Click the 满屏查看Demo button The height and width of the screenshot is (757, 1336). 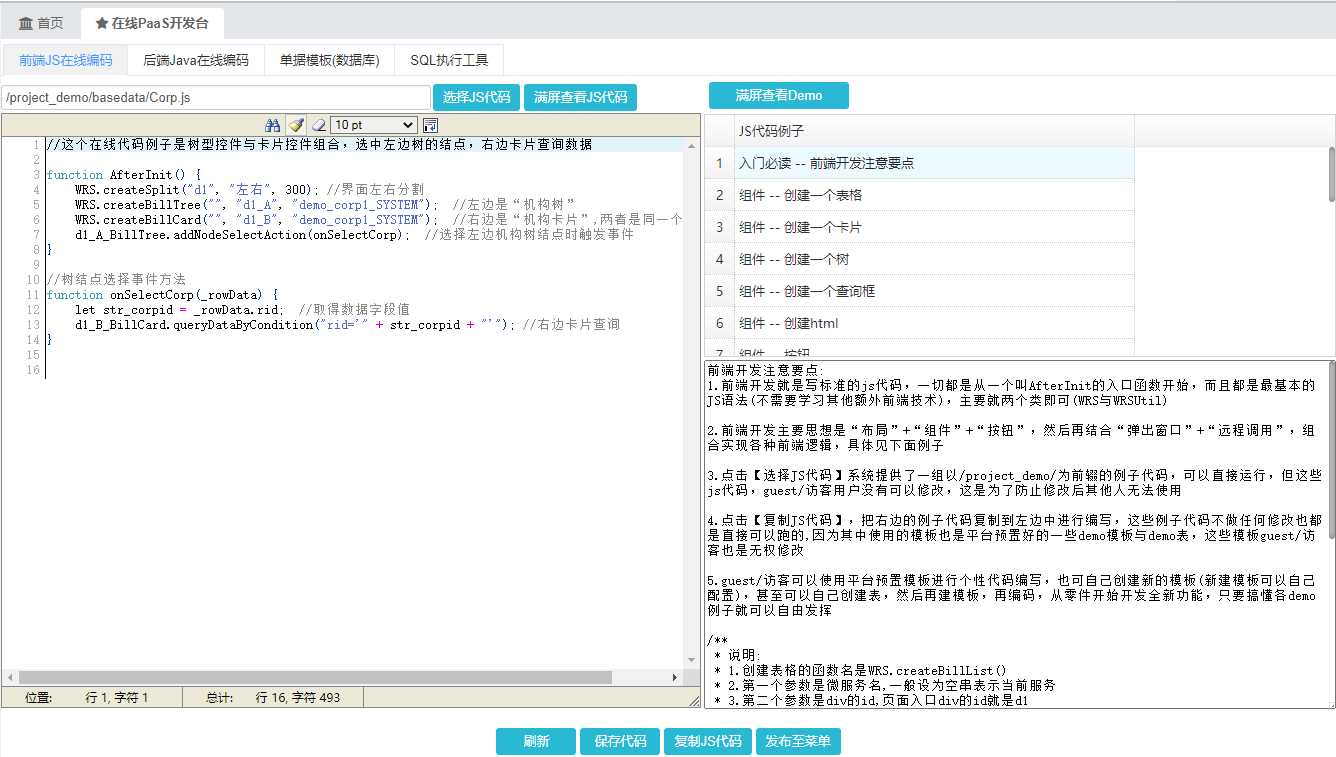(779, 95)
